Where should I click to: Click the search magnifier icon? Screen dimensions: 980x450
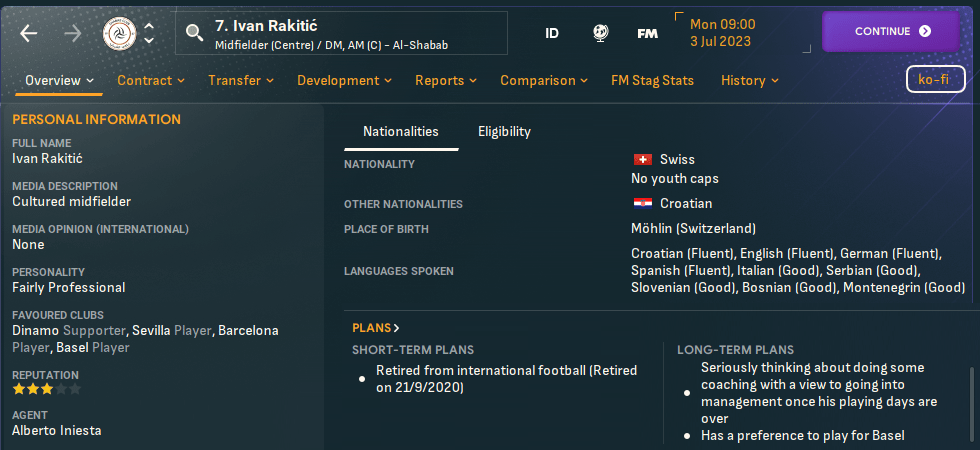point(194,33)
